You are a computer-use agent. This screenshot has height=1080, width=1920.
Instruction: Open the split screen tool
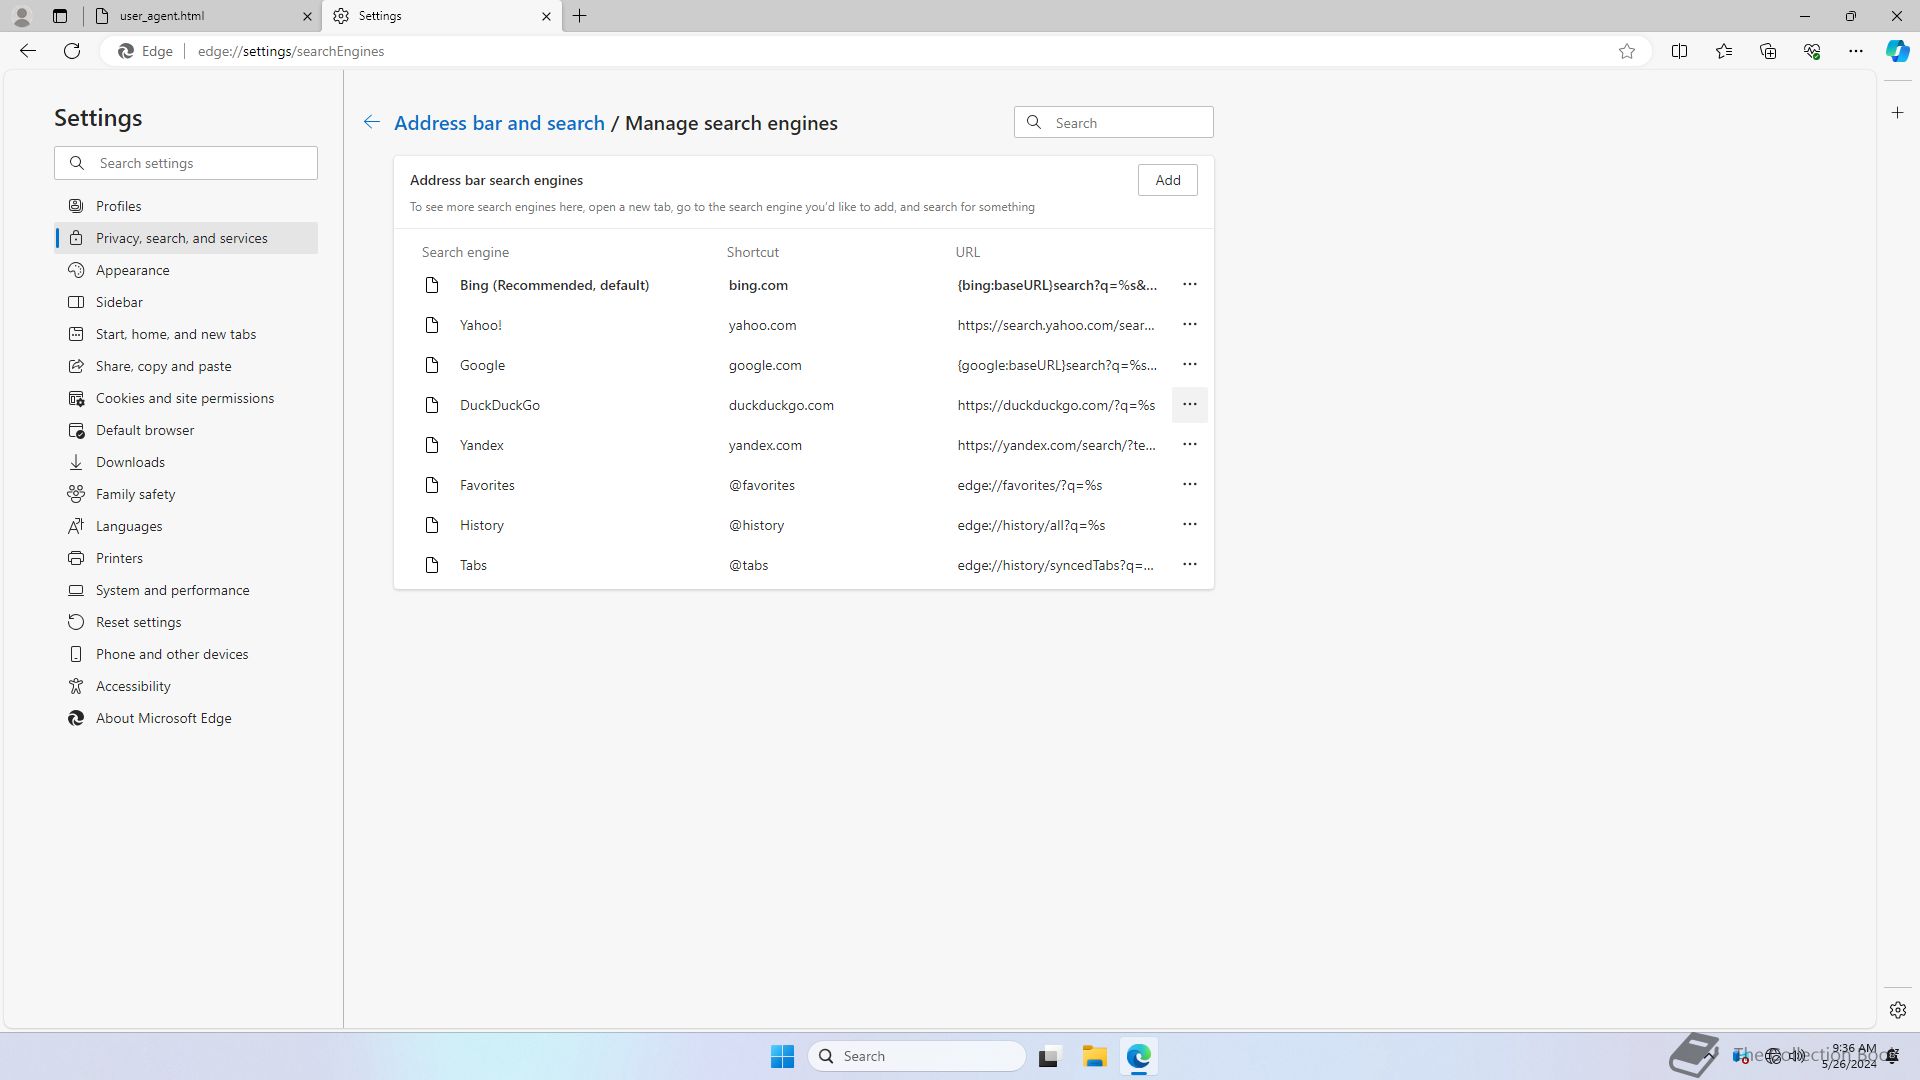1679,51
